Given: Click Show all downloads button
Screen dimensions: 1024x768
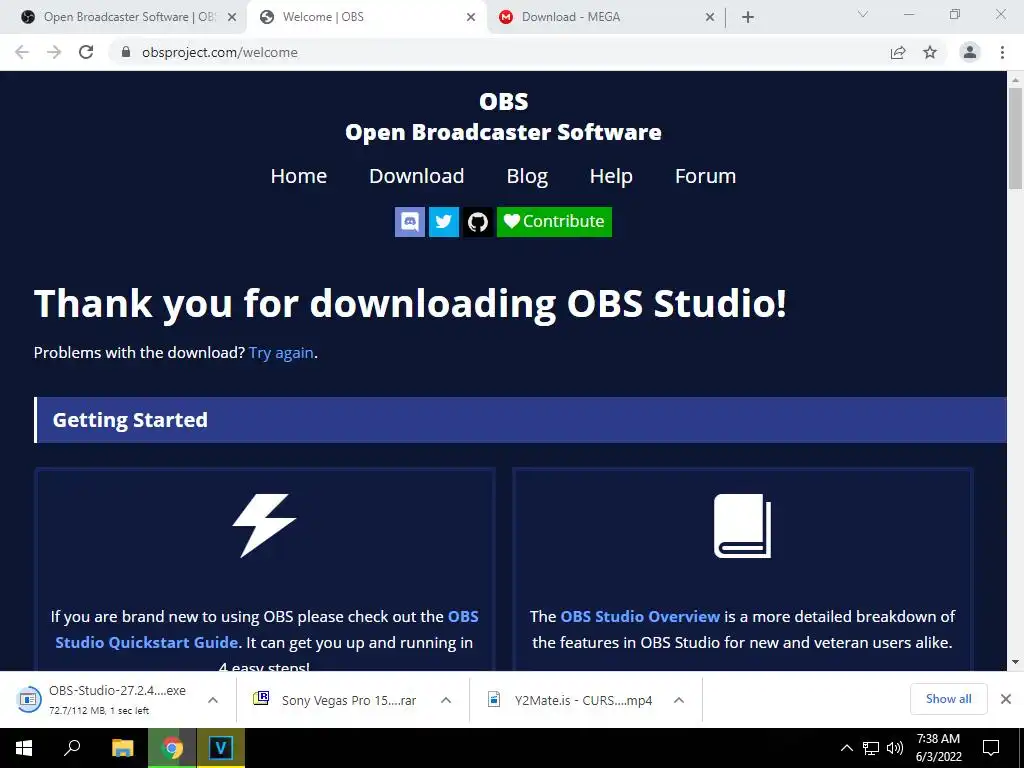Looking at the screenshot, I should pos(948,699).
